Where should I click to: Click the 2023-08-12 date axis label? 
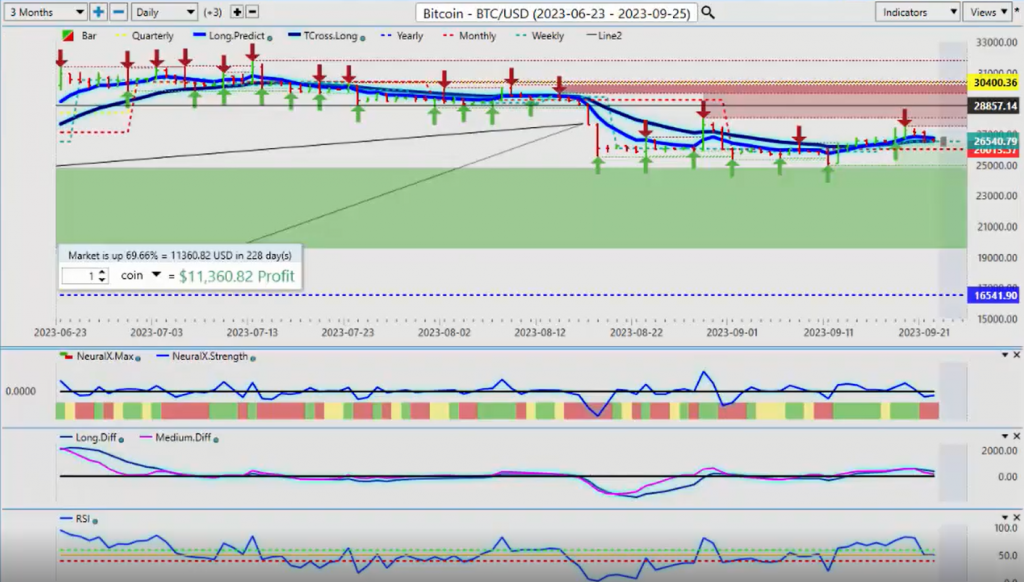pos(540,332)
